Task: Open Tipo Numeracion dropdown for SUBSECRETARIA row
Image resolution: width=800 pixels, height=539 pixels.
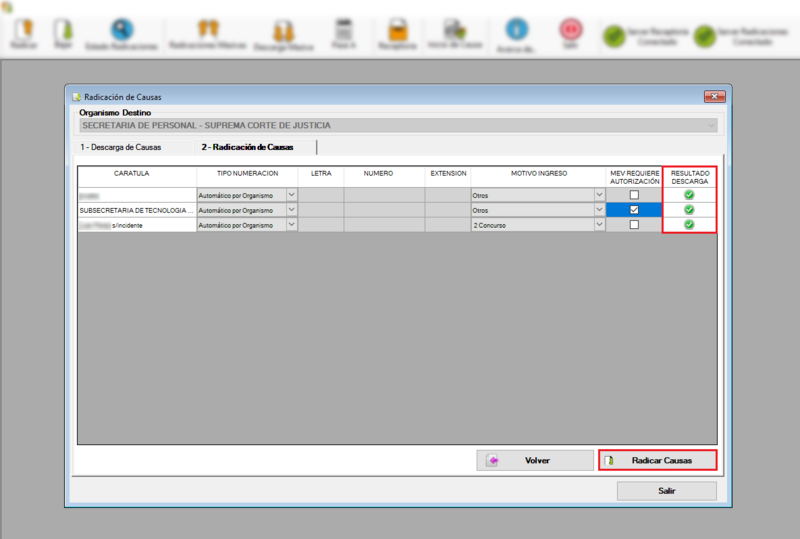Action: pyautogui.click(x=291, y=210)
